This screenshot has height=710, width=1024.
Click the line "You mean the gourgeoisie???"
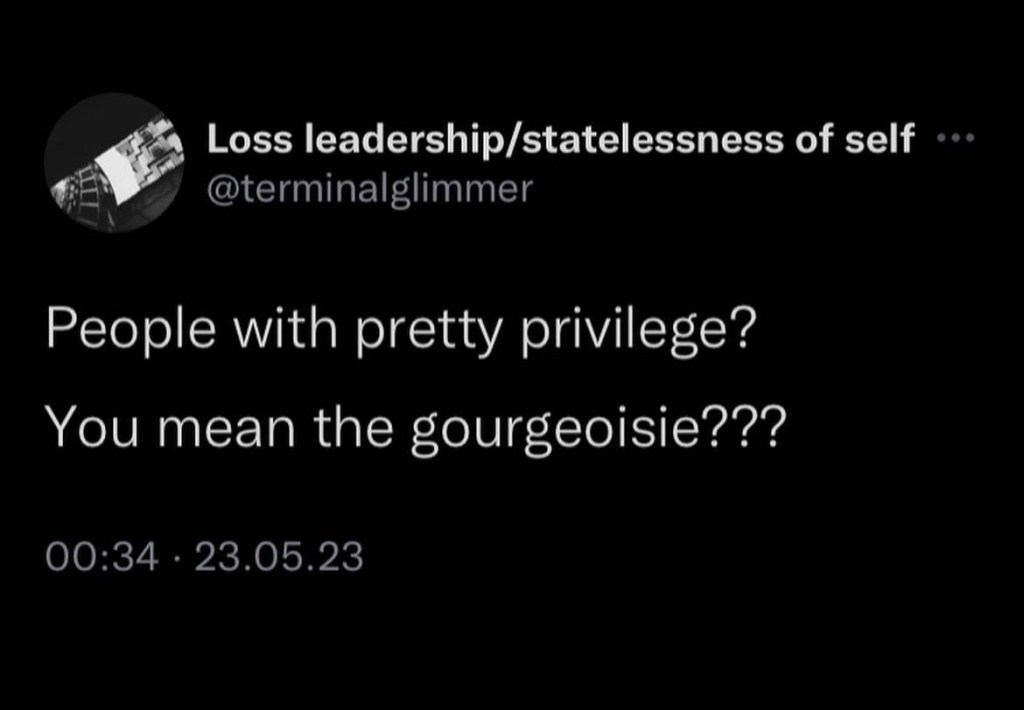click(416, 431)
